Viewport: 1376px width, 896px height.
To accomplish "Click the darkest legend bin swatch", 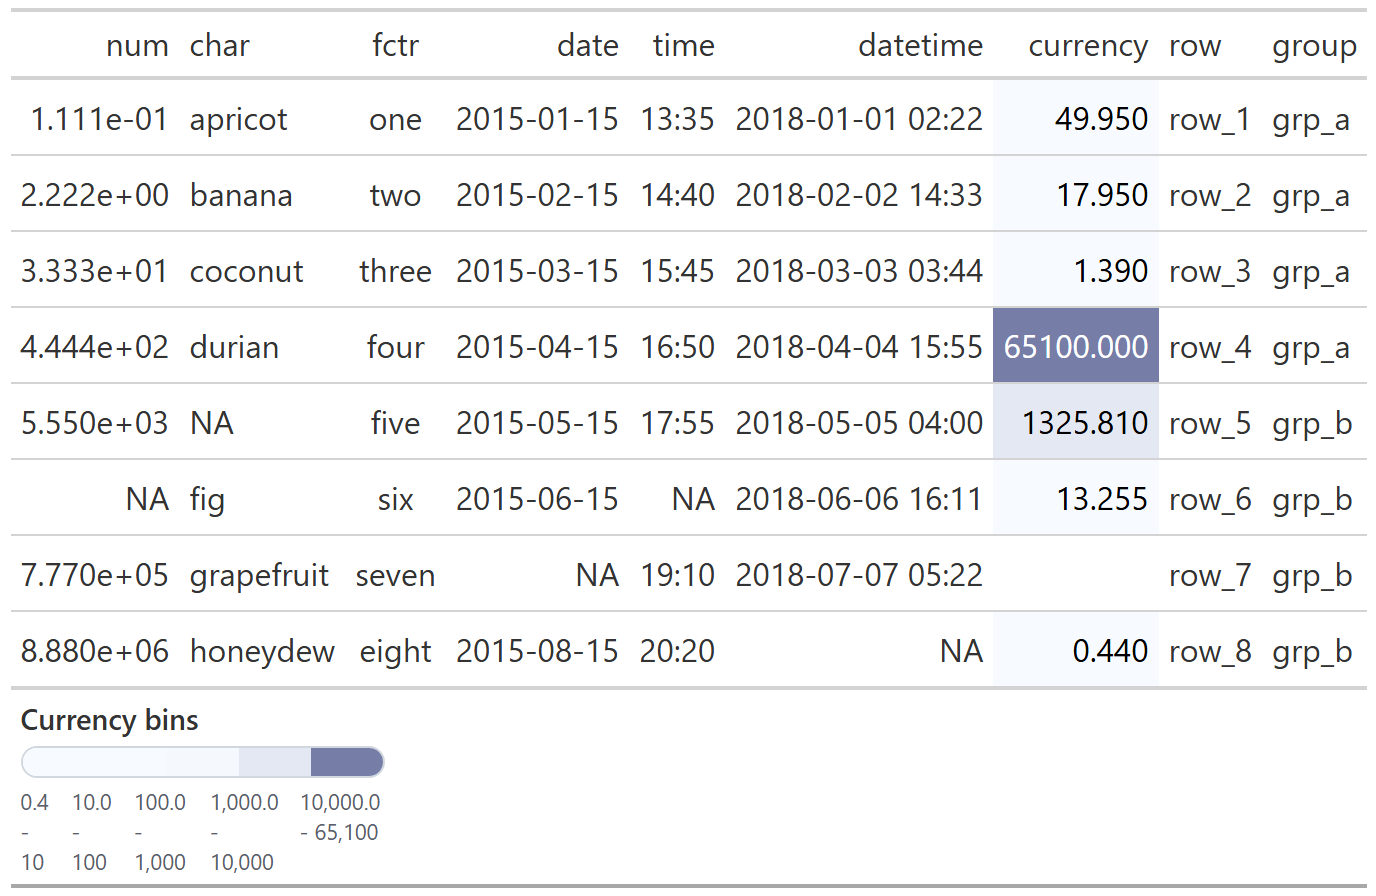I will (x=346, y=762).
